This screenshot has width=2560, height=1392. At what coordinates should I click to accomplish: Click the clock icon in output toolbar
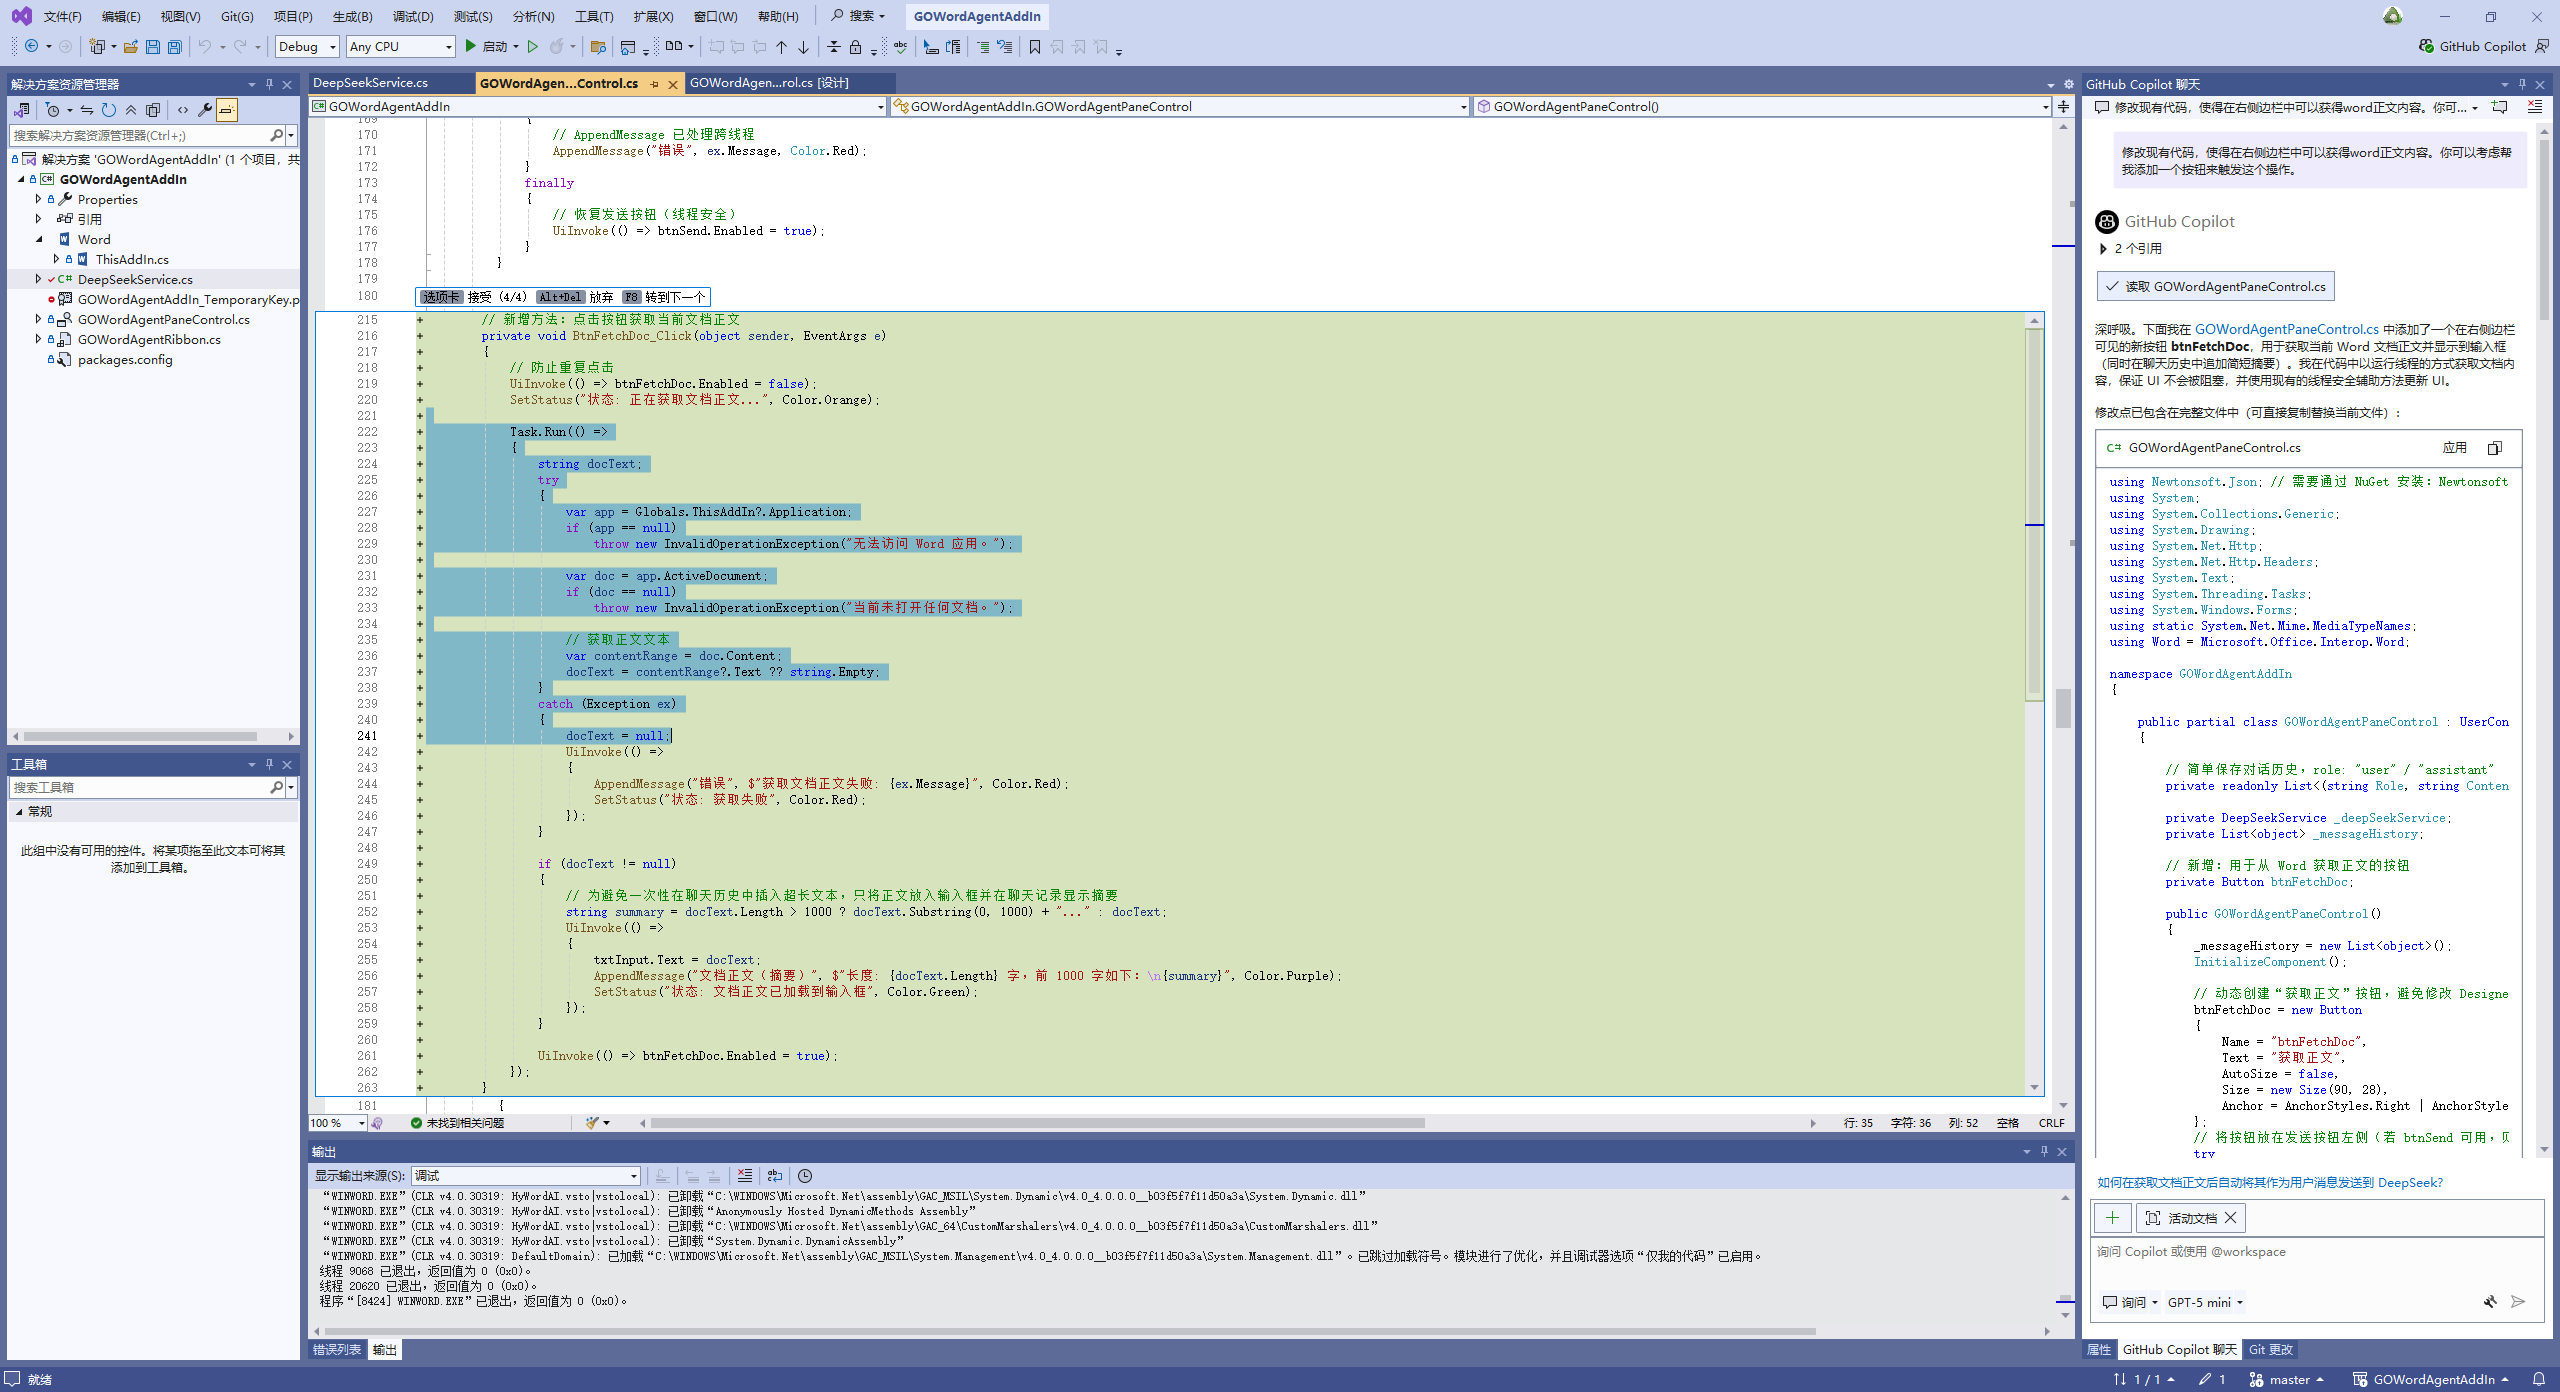tap(805, 1176)
